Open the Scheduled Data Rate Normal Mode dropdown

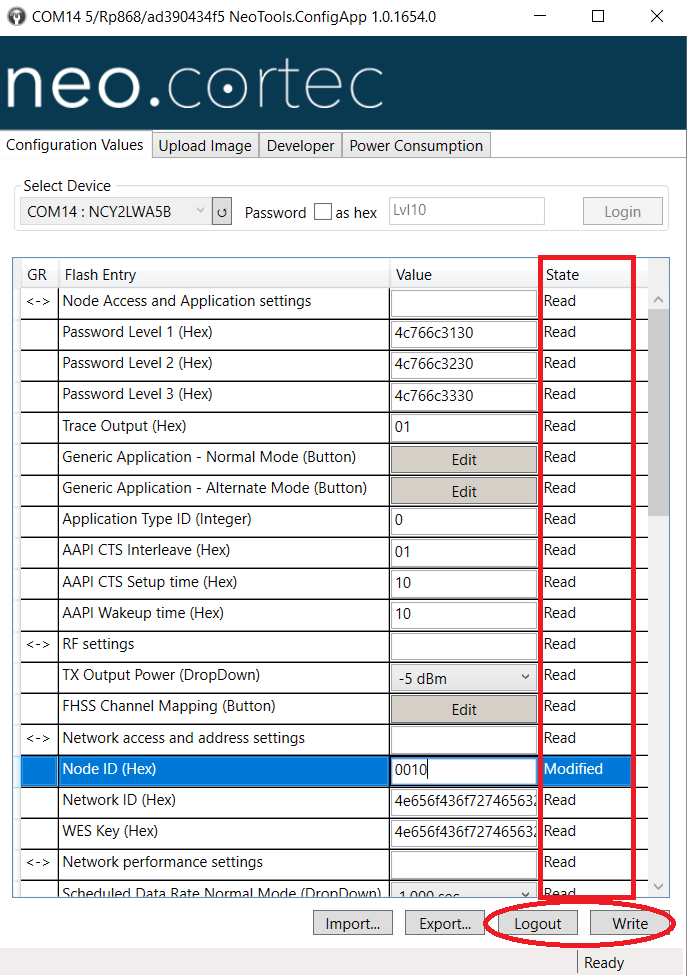coord(464,891)
